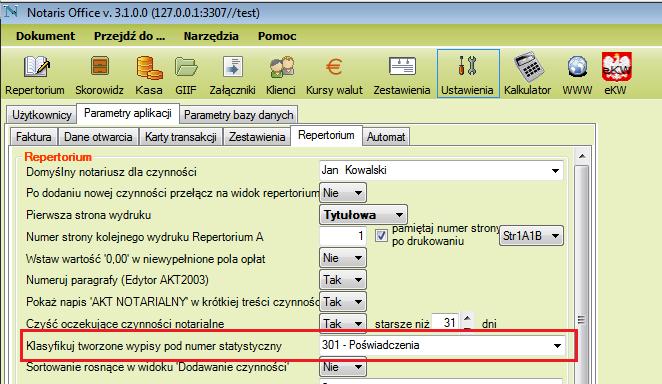Open the Przejdź do ... menu

pyautogui.click(x=129, y=36)
